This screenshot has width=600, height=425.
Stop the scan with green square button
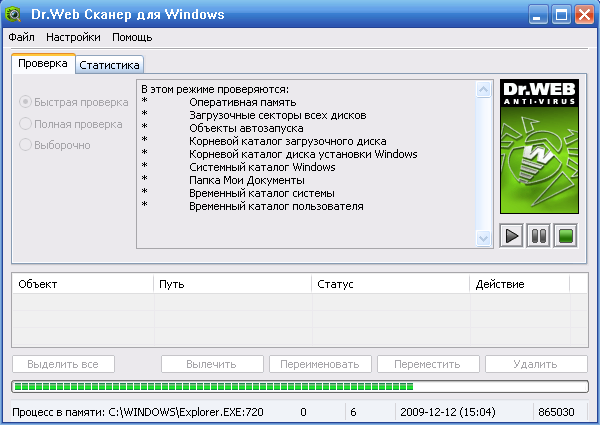566,236
